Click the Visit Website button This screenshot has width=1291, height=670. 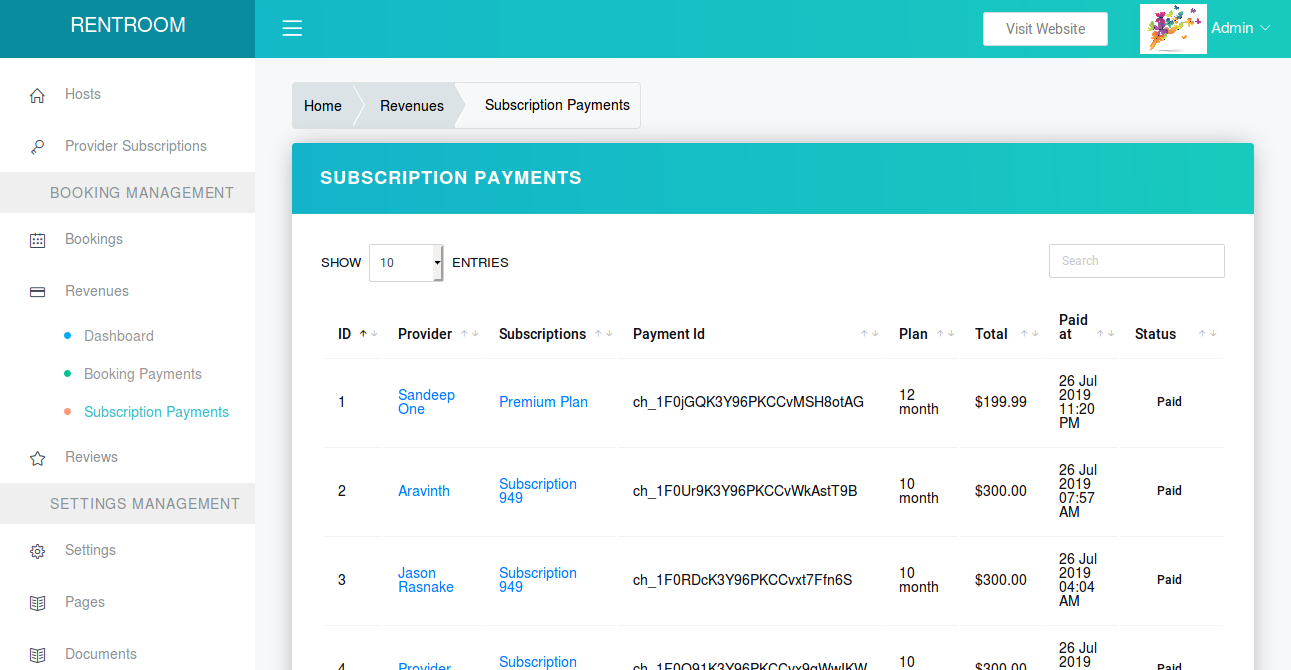1045,29
